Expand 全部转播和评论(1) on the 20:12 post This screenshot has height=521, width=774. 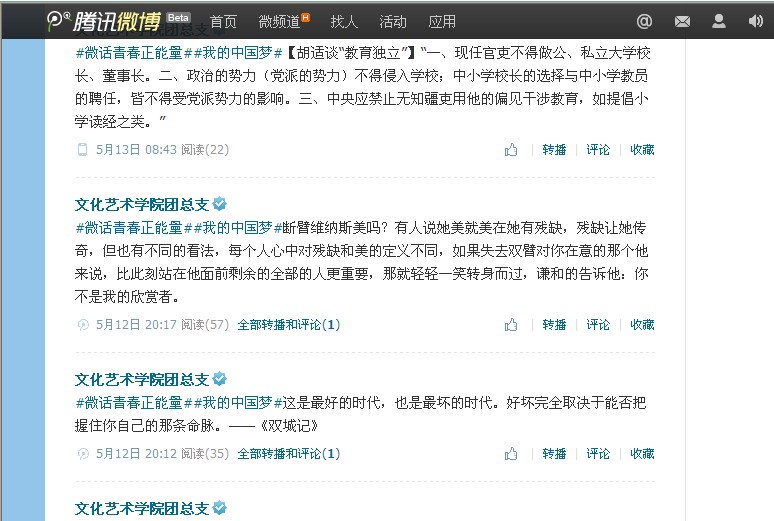(289, 453)
